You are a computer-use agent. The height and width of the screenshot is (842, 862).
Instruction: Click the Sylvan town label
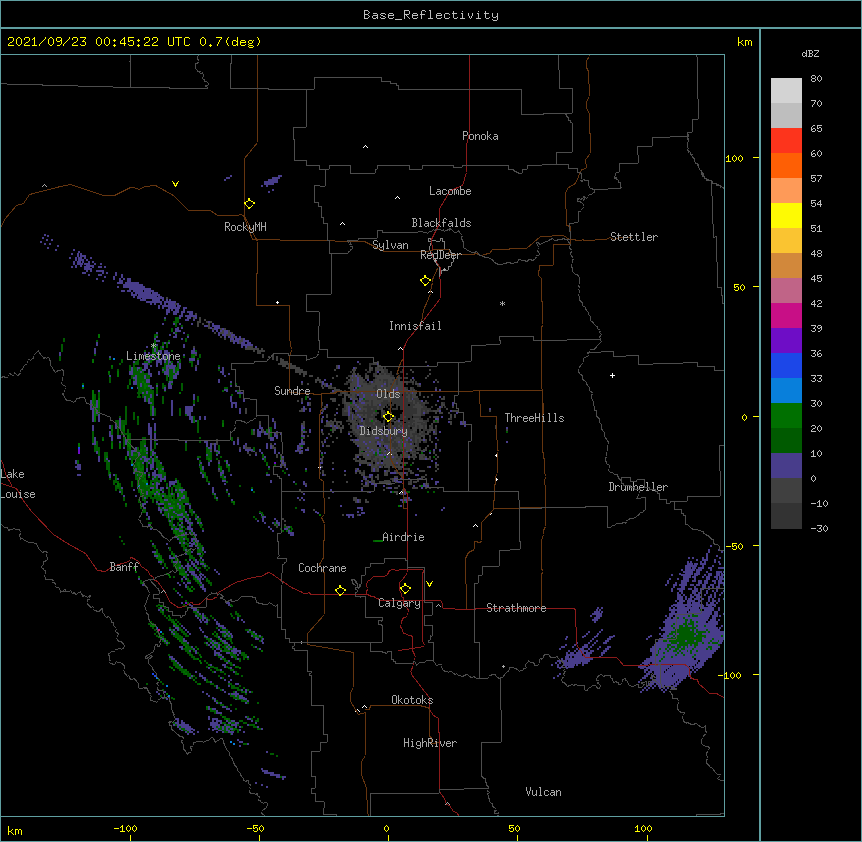390,245
